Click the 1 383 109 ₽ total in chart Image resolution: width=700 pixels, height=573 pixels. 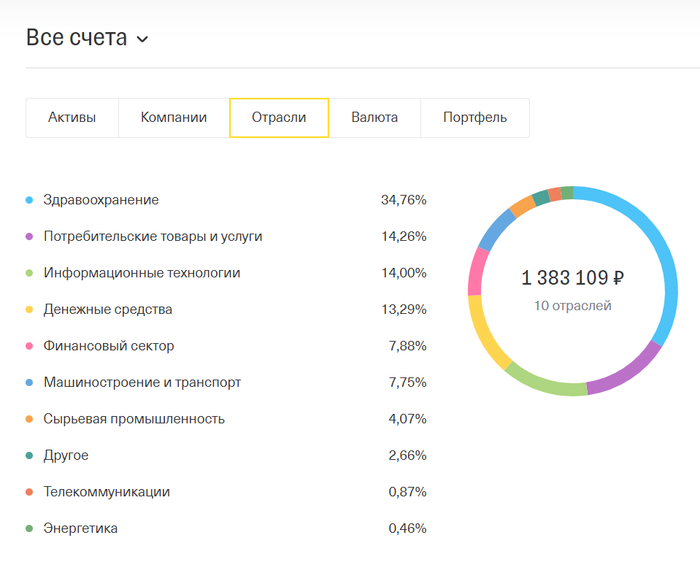pyautogui.click(x=573, y=279)
